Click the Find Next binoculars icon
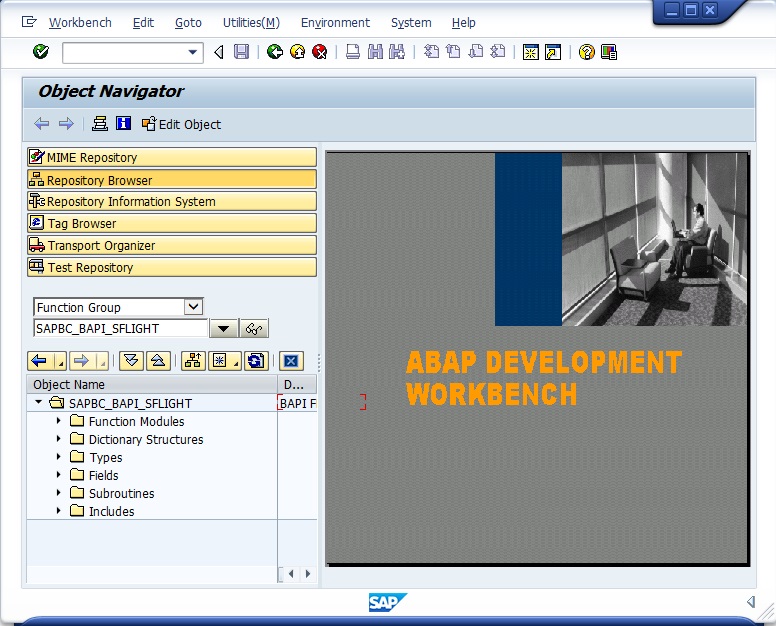The width and height of the screenshot is (776, 626). point(397,51)
